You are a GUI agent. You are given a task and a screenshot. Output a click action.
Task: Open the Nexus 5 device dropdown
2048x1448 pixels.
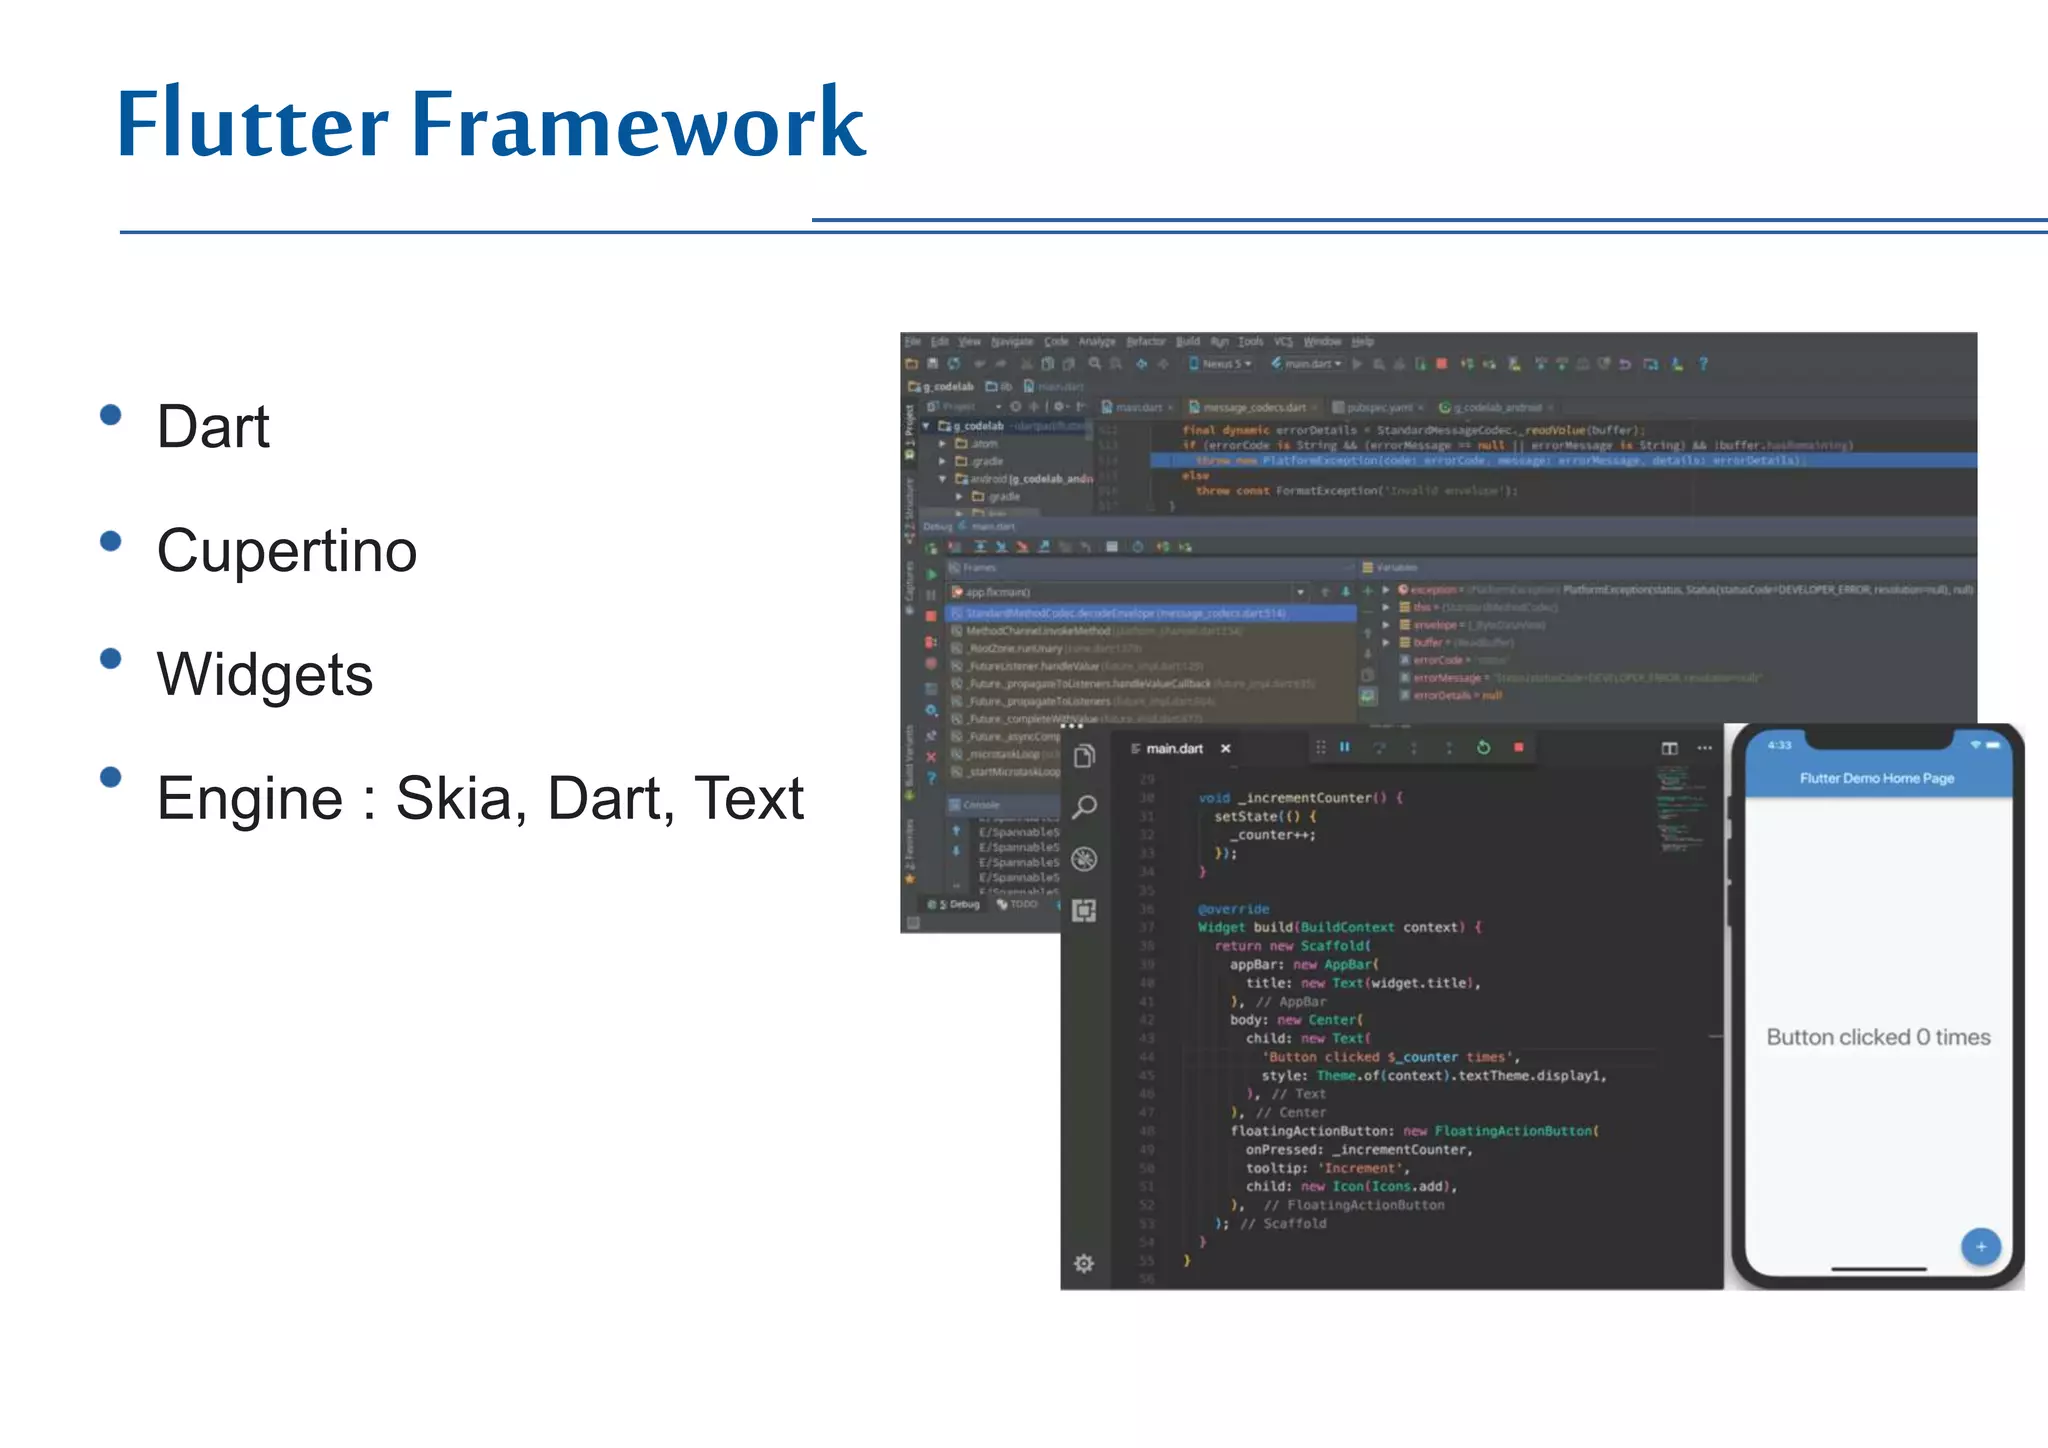1221,364
